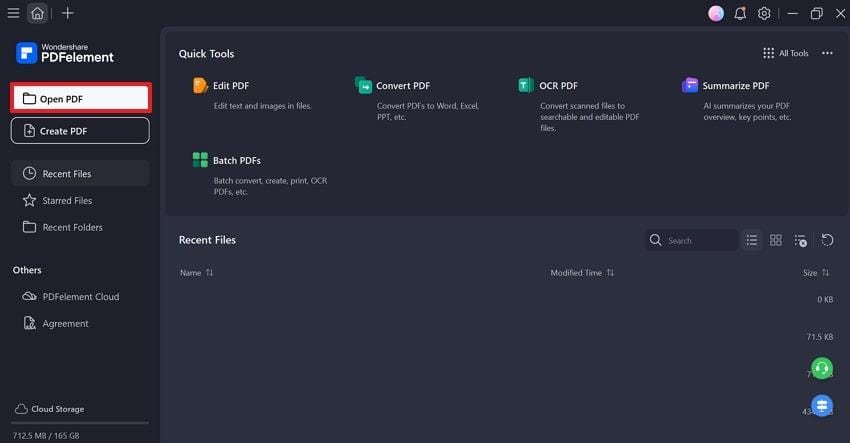Click the Open PDF button
The width and height of the screenshot is (850, 443).
(80, 98)
